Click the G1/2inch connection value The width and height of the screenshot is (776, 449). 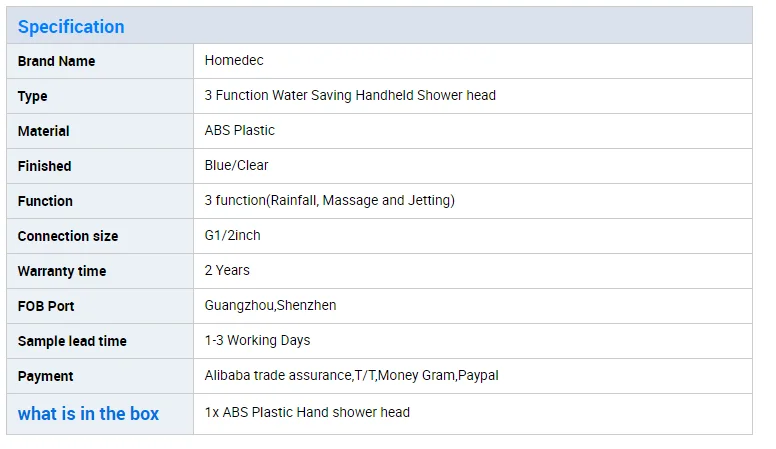(233, 235)
